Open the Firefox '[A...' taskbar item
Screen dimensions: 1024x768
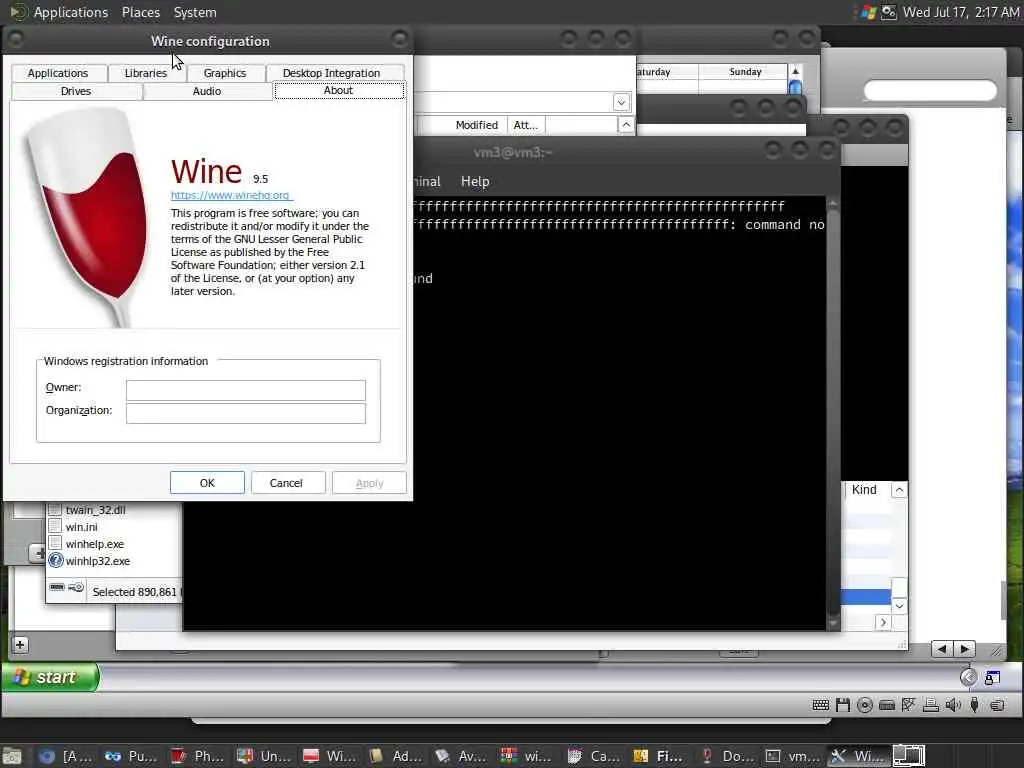coord(65,756)
